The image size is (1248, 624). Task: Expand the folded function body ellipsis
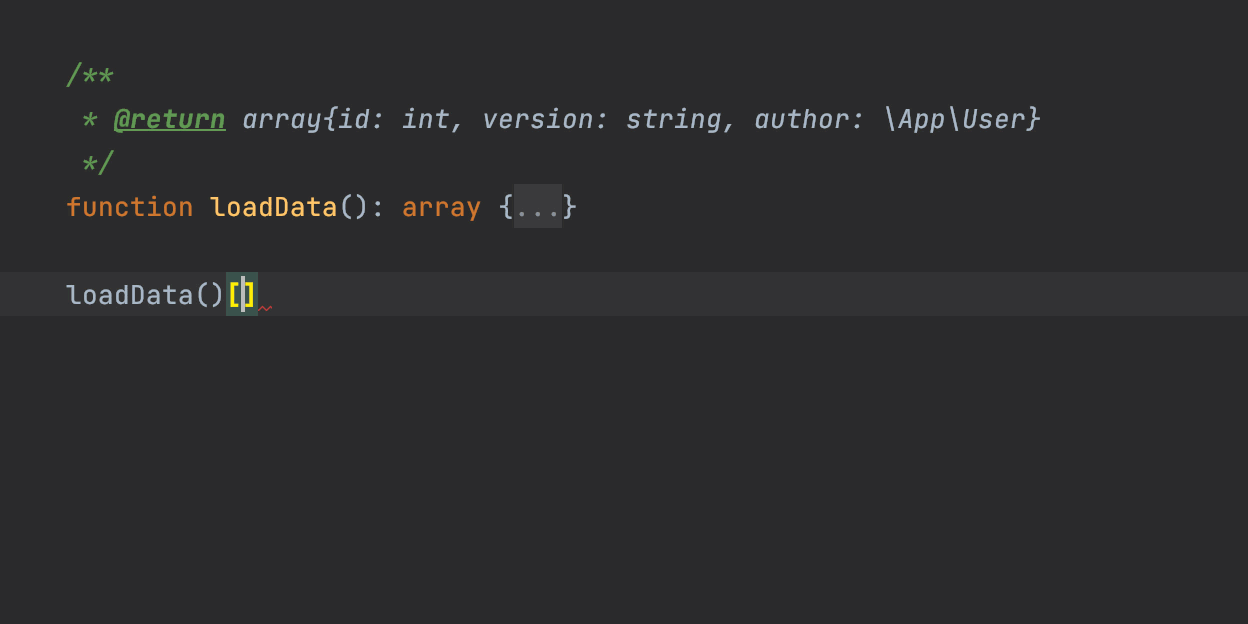pos(538,207)
